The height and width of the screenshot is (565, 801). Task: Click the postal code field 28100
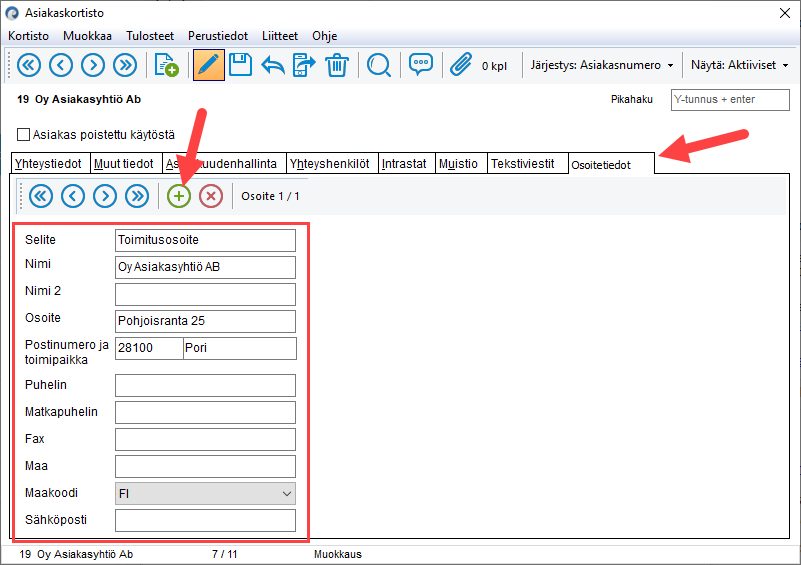[x=149, y=348]
